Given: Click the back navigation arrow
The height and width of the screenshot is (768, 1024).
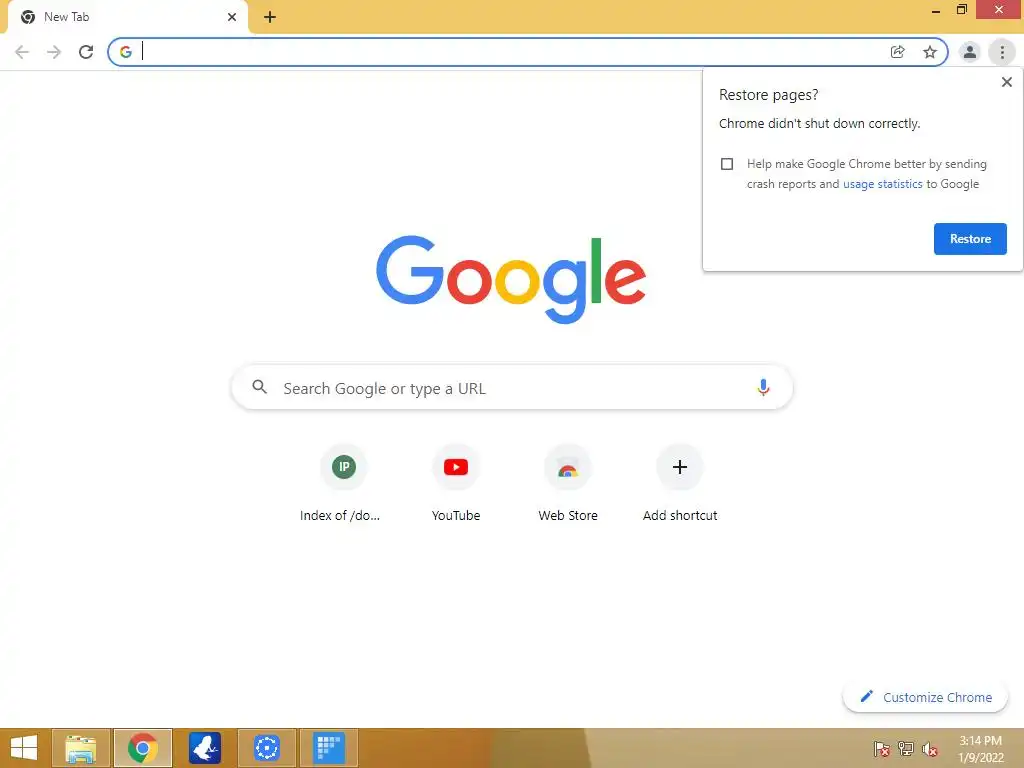Looking at the screenshot, I should 22,52.
